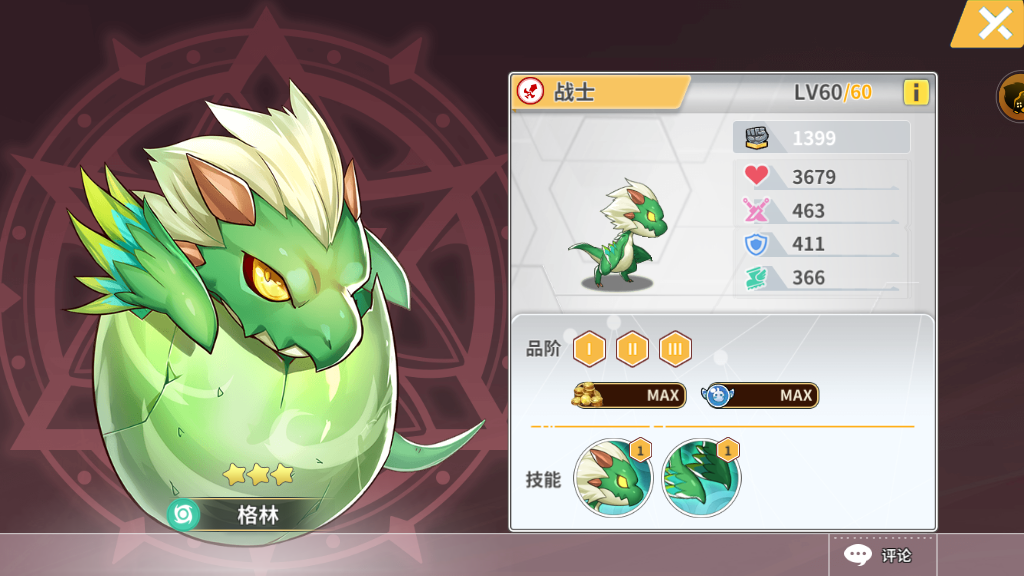Select rank II hexagon badge
The height and width of the screenshot is (576, 1024).
[x=632, y=349]
